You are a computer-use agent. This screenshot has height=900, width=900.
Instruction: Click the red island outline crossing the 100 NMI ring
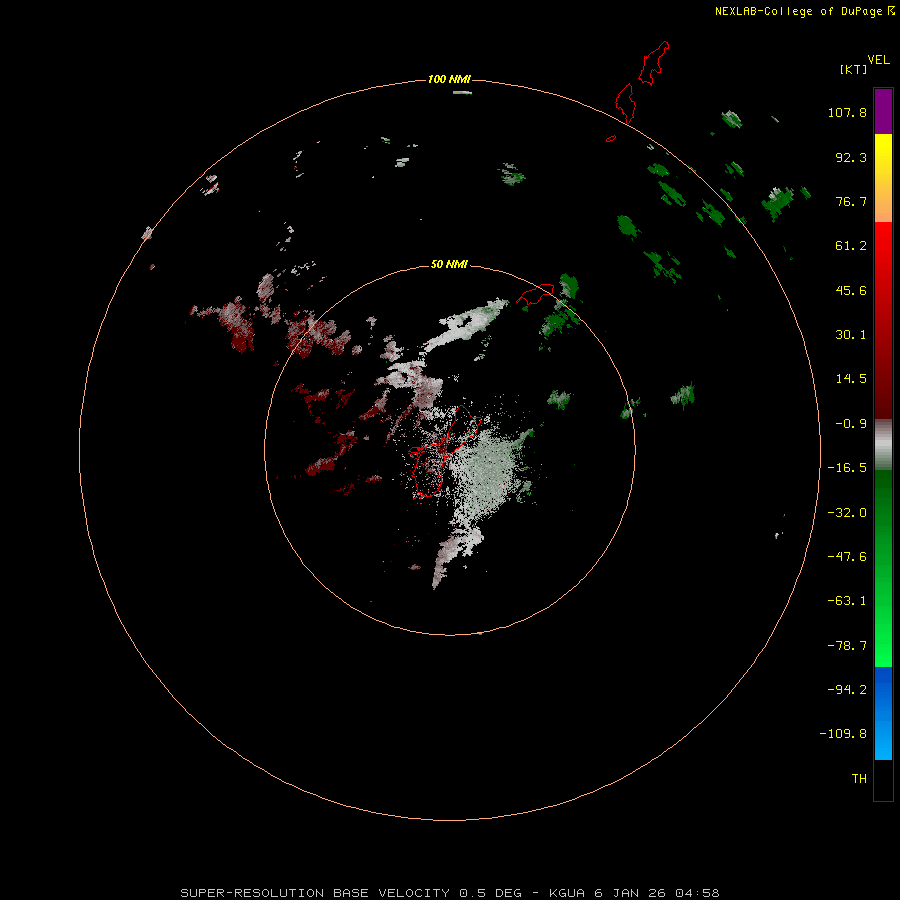pos(625,103)
